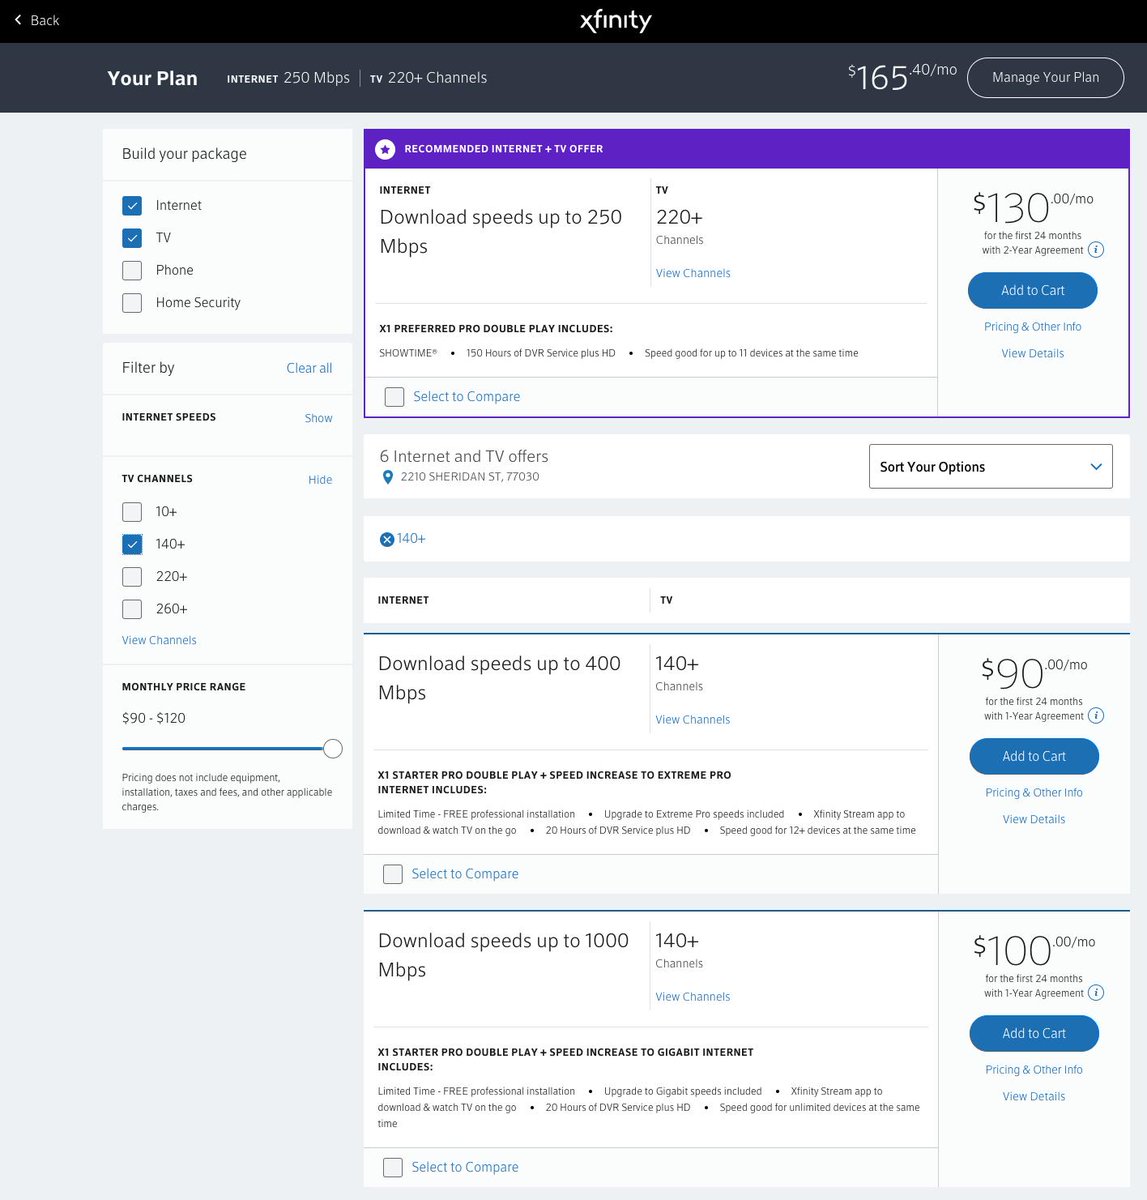The height and width of the screenshot is (1200, 1147).
Task: Click the '2210 SHERIDAN ST, 77030' address text
Action: point(470,477)
